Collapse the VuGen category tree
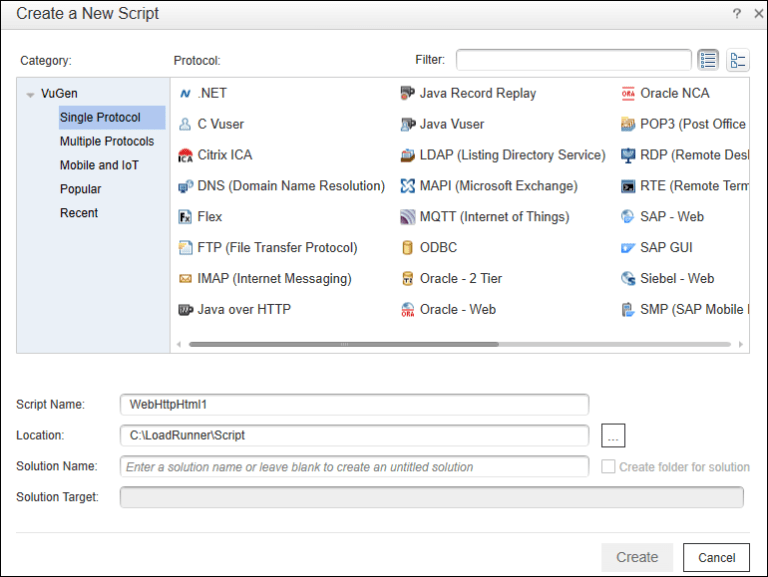Image resolution: width=768 pixels, height=577 pixels. (x=30, y=94)
